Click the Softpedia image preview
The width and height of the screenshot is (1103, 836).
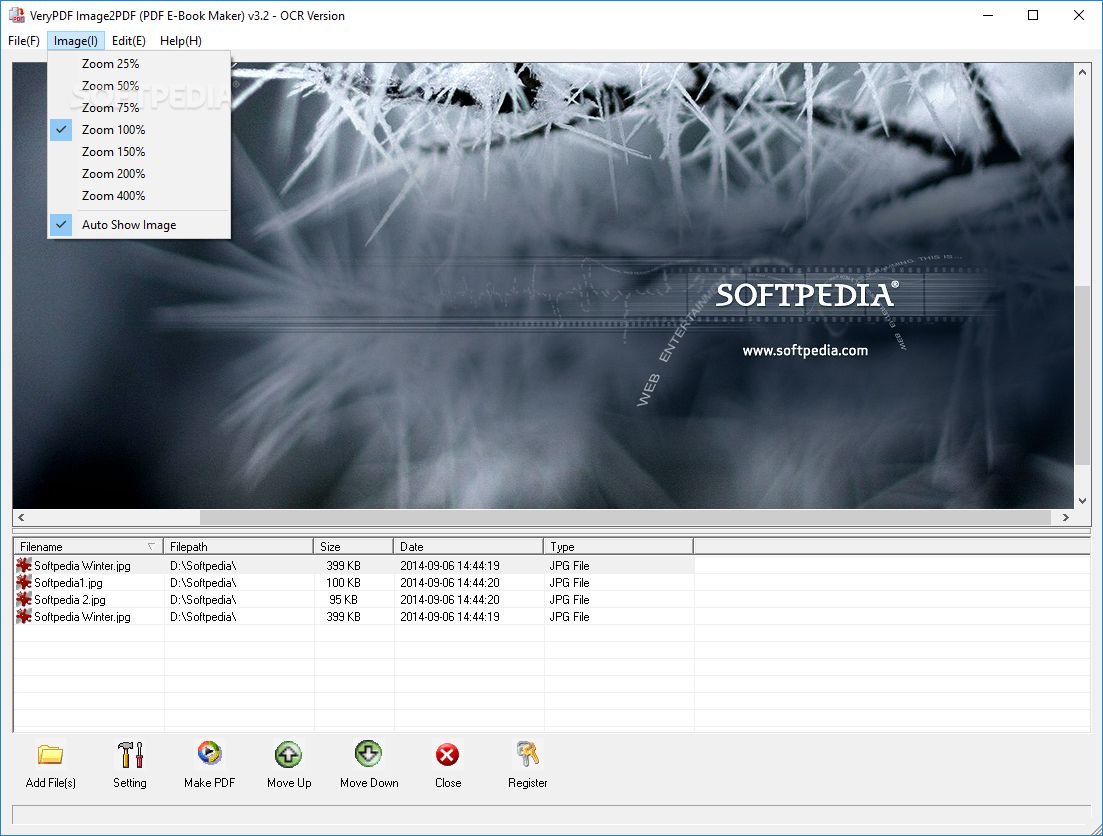coord(543,286)
